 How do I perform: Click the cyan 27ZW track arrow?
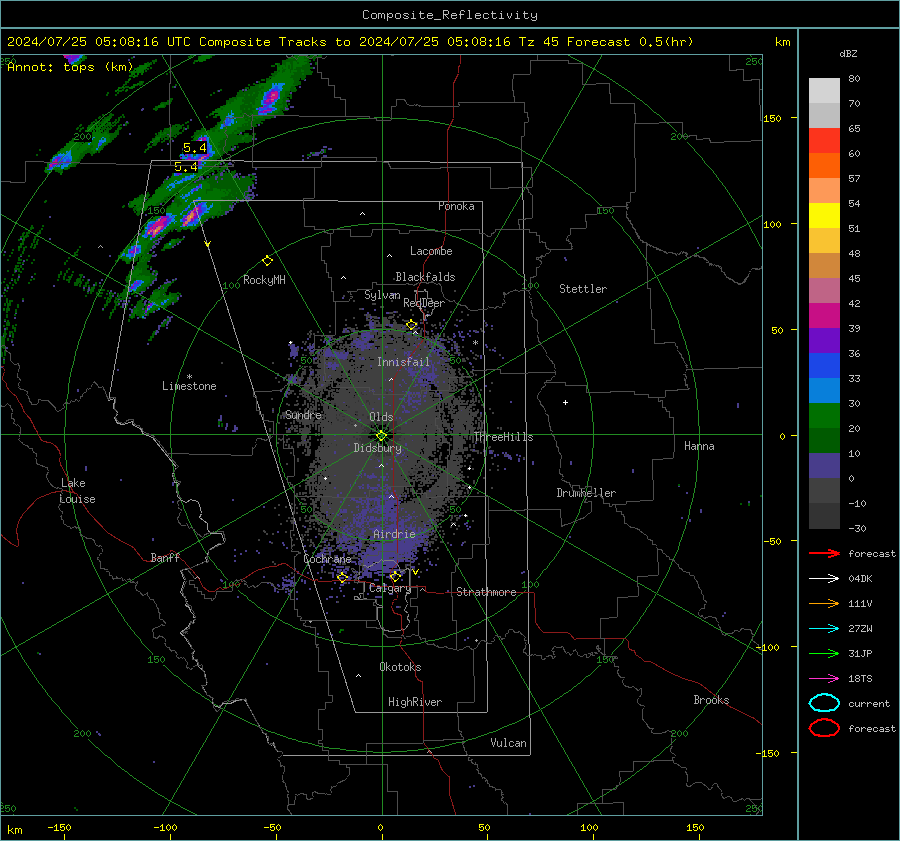tap(824, 629)
